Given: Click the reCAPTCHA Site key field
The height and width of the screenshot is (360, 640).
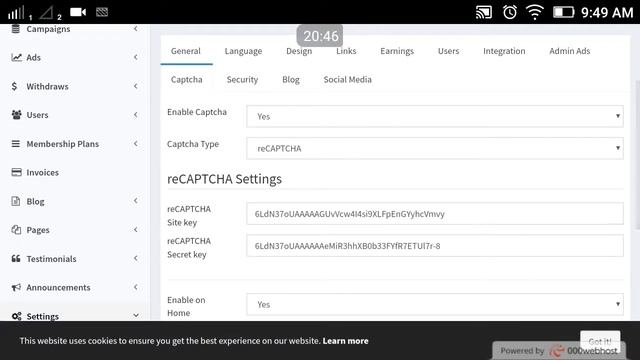Looking at the screenshot, I should click(x=435, y=214).
